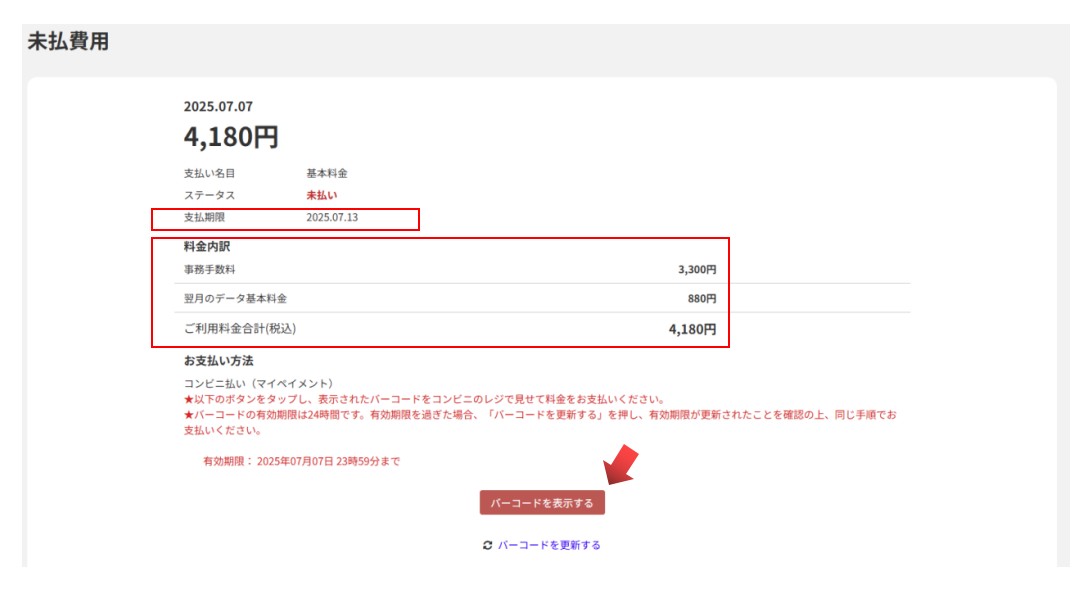Click the red note starting ★以下のボタンをタップし

point(424,399)
